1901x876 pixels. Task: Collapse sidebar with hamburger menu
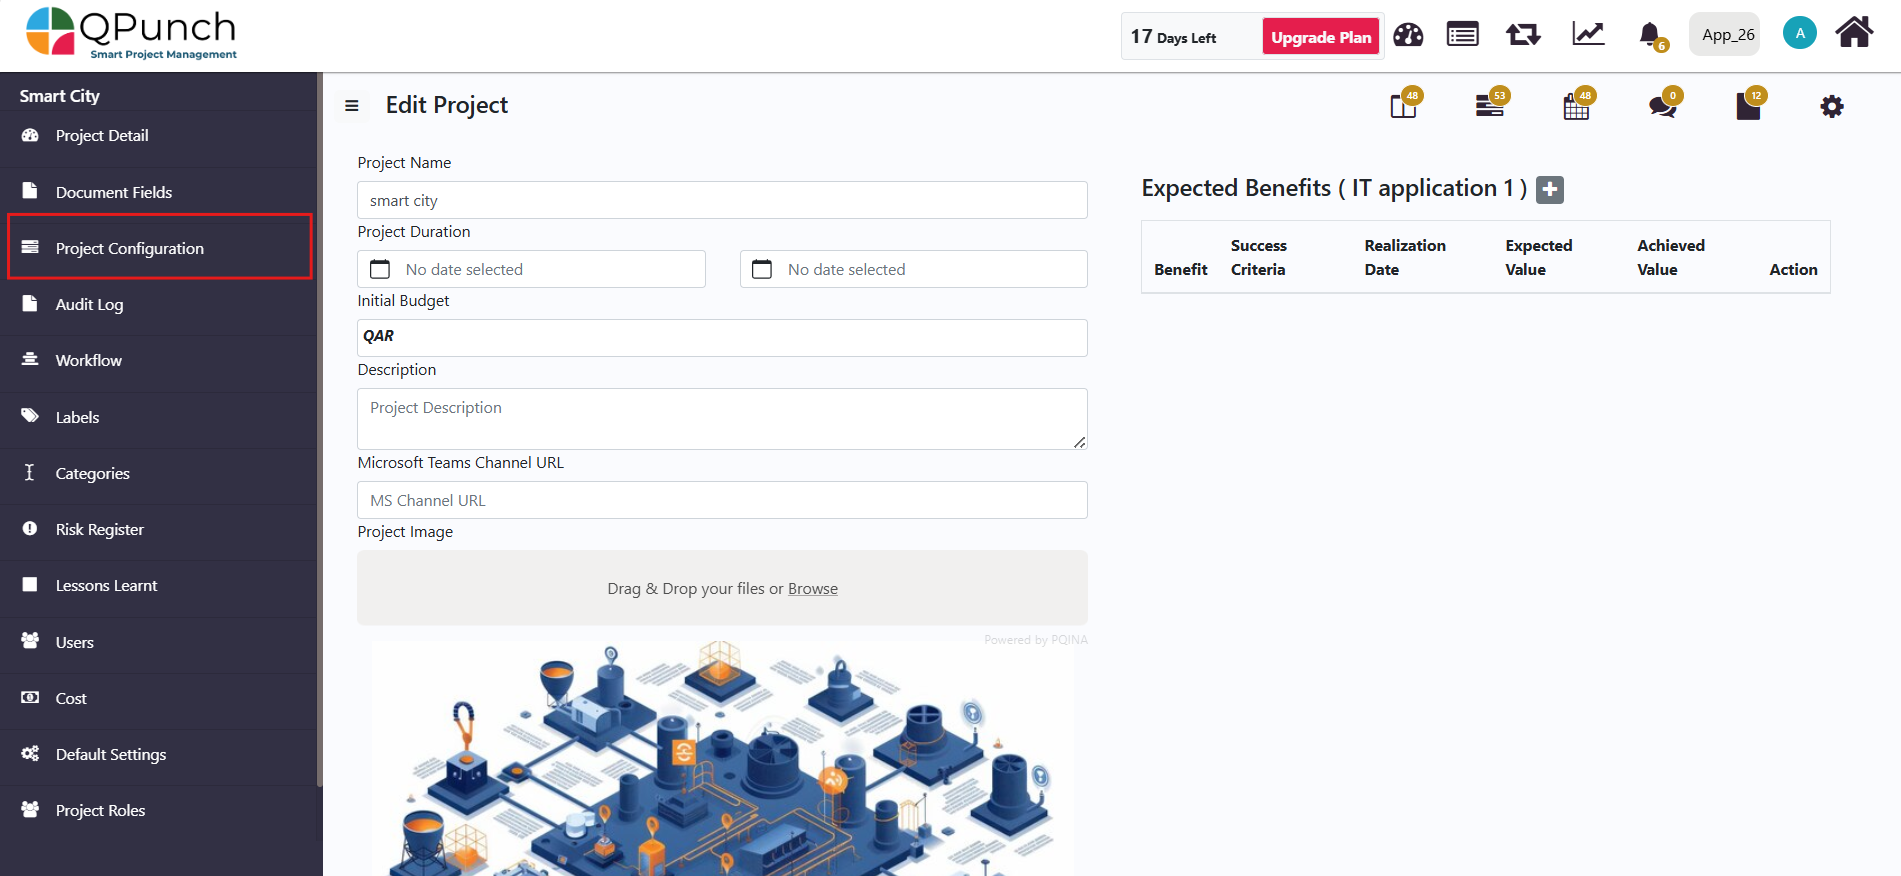coord(352,106)
